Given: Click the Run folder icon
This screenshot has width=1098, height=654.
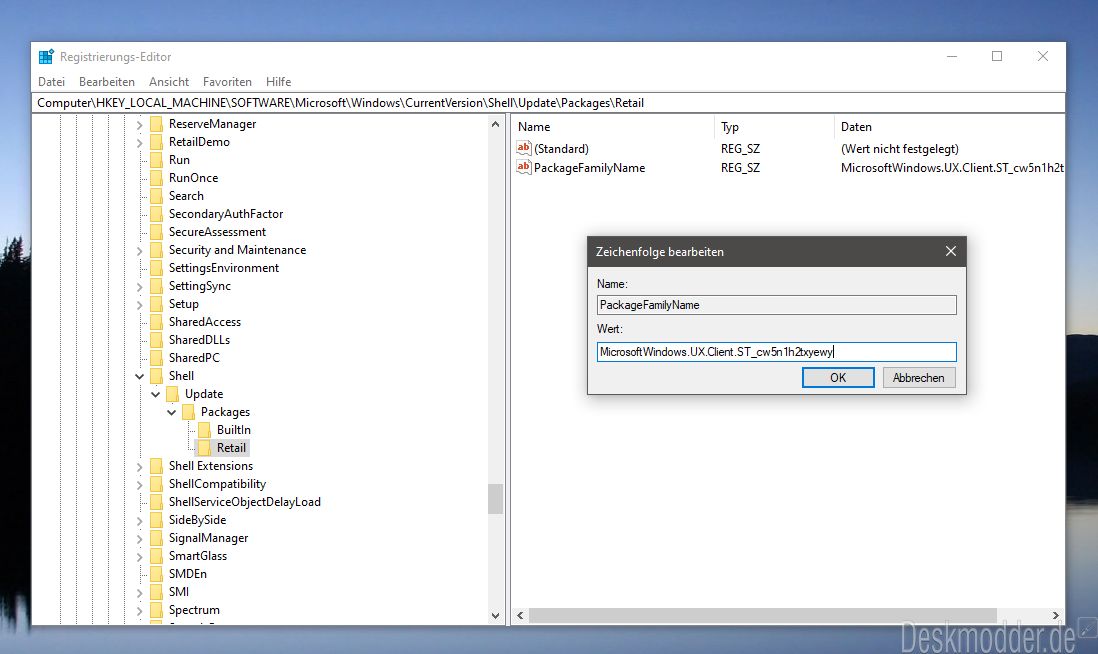Looking at the screenshot, I should pyautogui.click(x=157, y=160).
